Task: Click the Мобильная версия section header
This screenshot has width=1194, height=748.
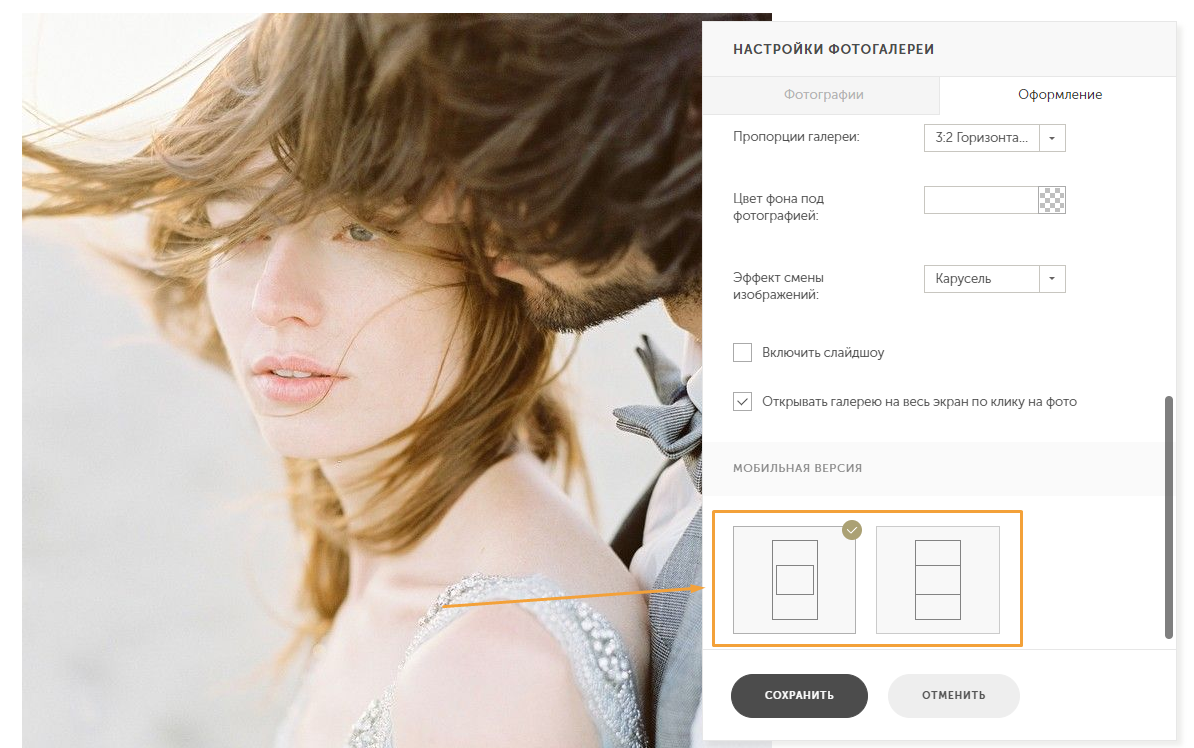Action: [797, 468]
